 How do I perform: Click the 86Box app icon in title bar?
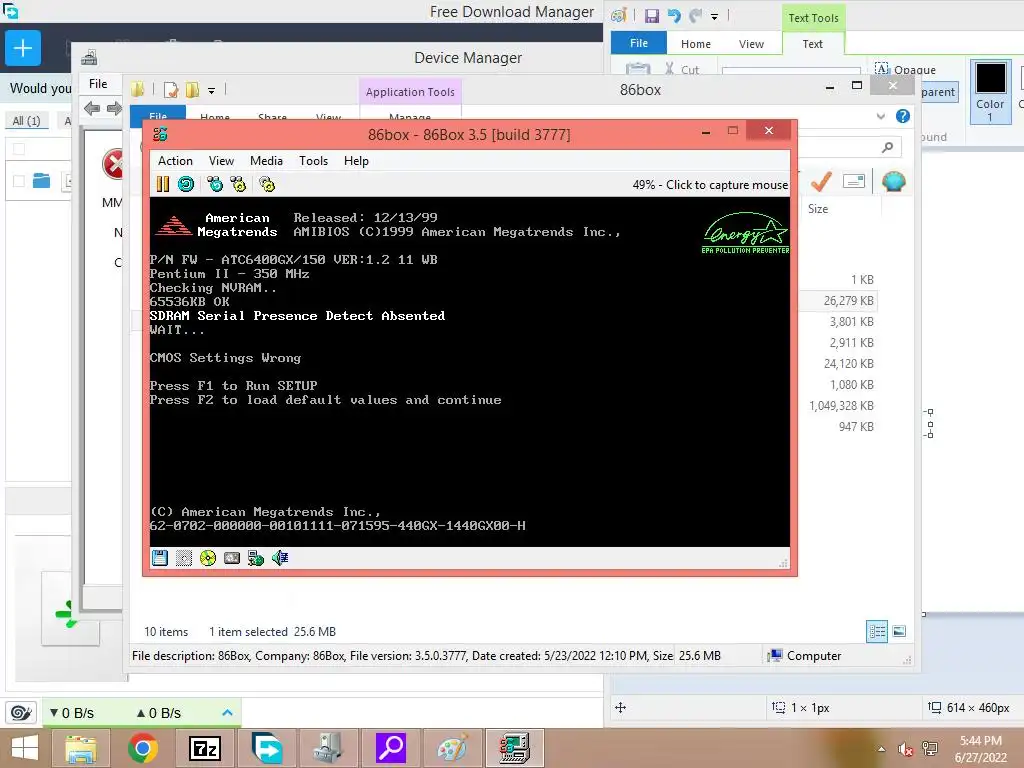160,135
